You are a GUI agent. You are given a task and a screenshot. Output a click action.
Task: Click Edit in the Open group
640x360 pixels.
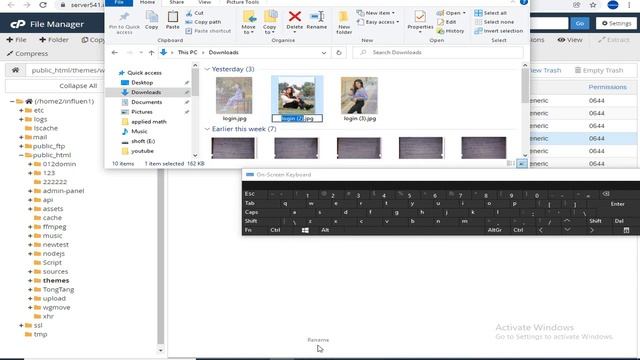coord(446,22)
